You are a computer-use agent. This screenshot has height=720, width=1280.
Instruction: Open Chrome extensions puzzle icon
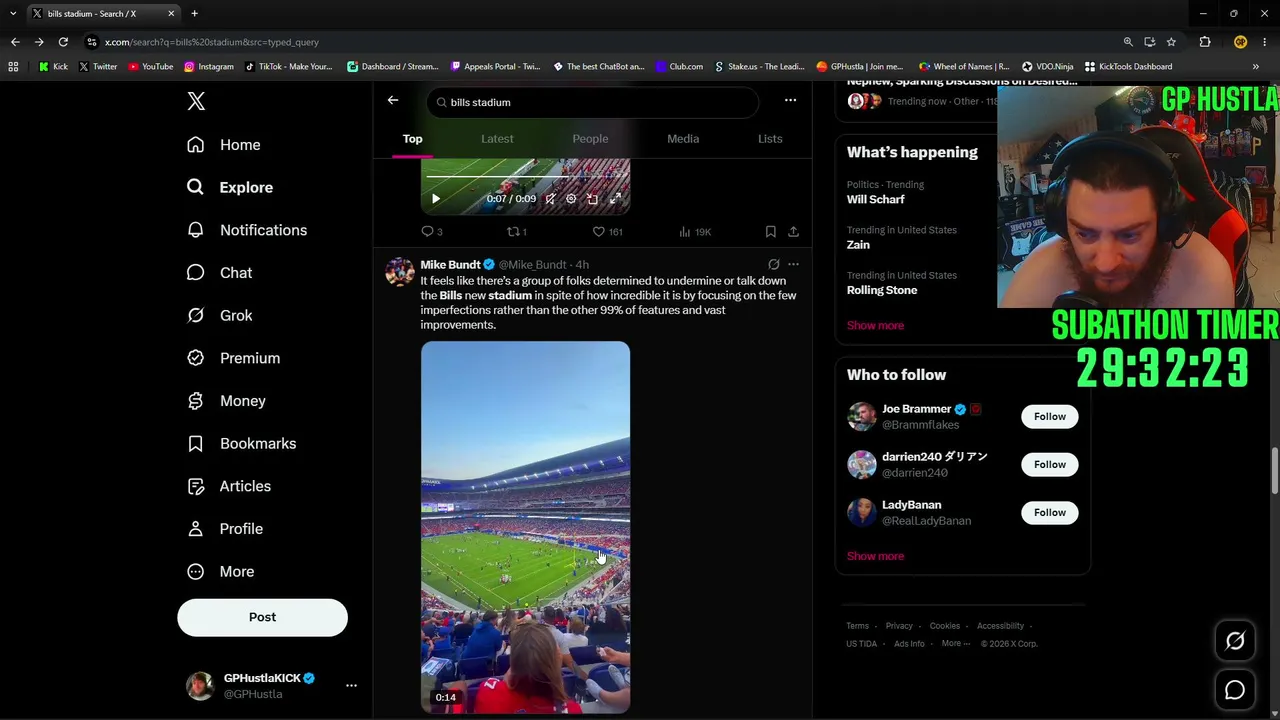1205,42
